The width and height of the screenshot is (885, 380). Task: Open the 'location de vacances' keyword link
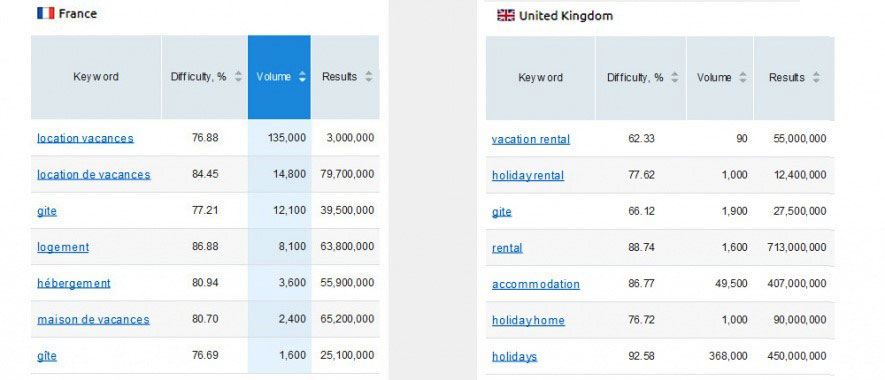coord(94,174)
